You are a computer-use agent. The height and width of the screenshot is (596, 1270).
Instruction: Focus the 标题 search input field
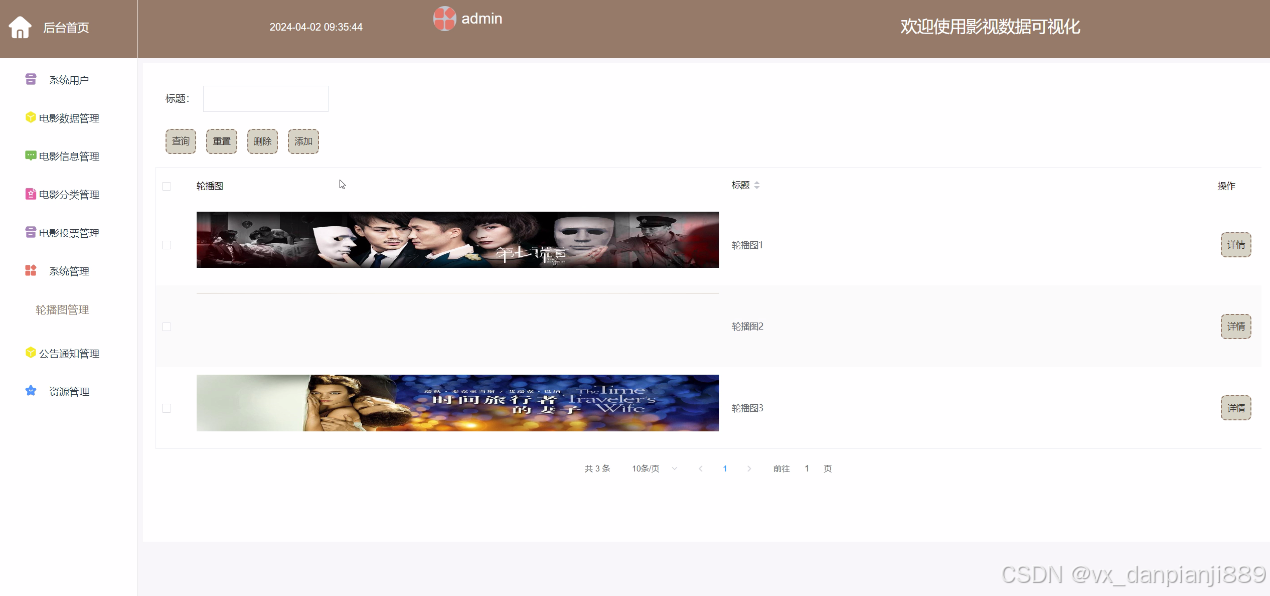point(266,98)
